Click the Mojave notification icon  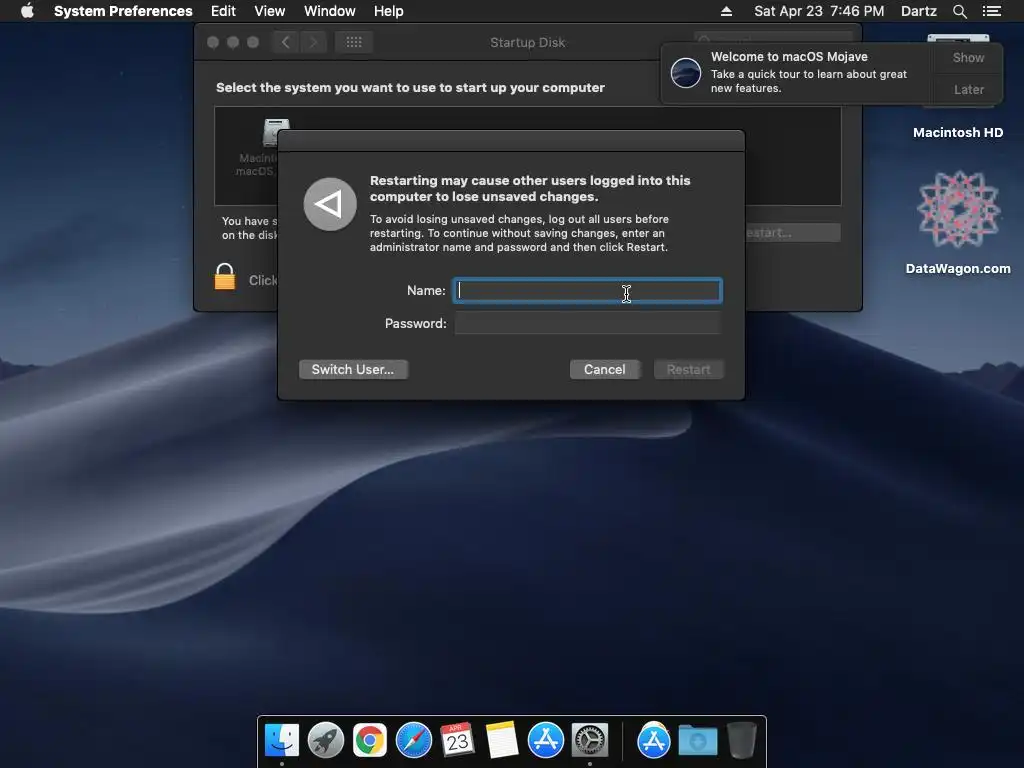pyautogui.click(x=686, y=72)
